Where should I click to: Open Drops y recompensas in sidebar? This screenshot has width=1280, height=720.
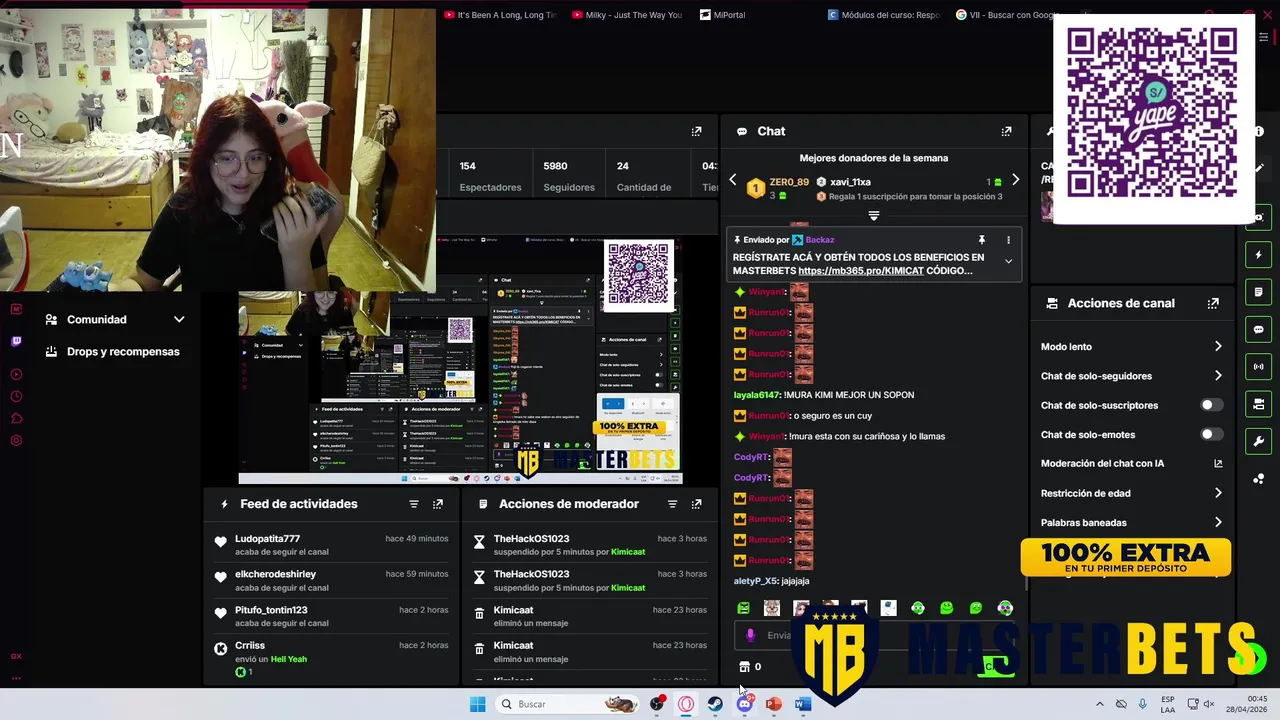point(113,352)
